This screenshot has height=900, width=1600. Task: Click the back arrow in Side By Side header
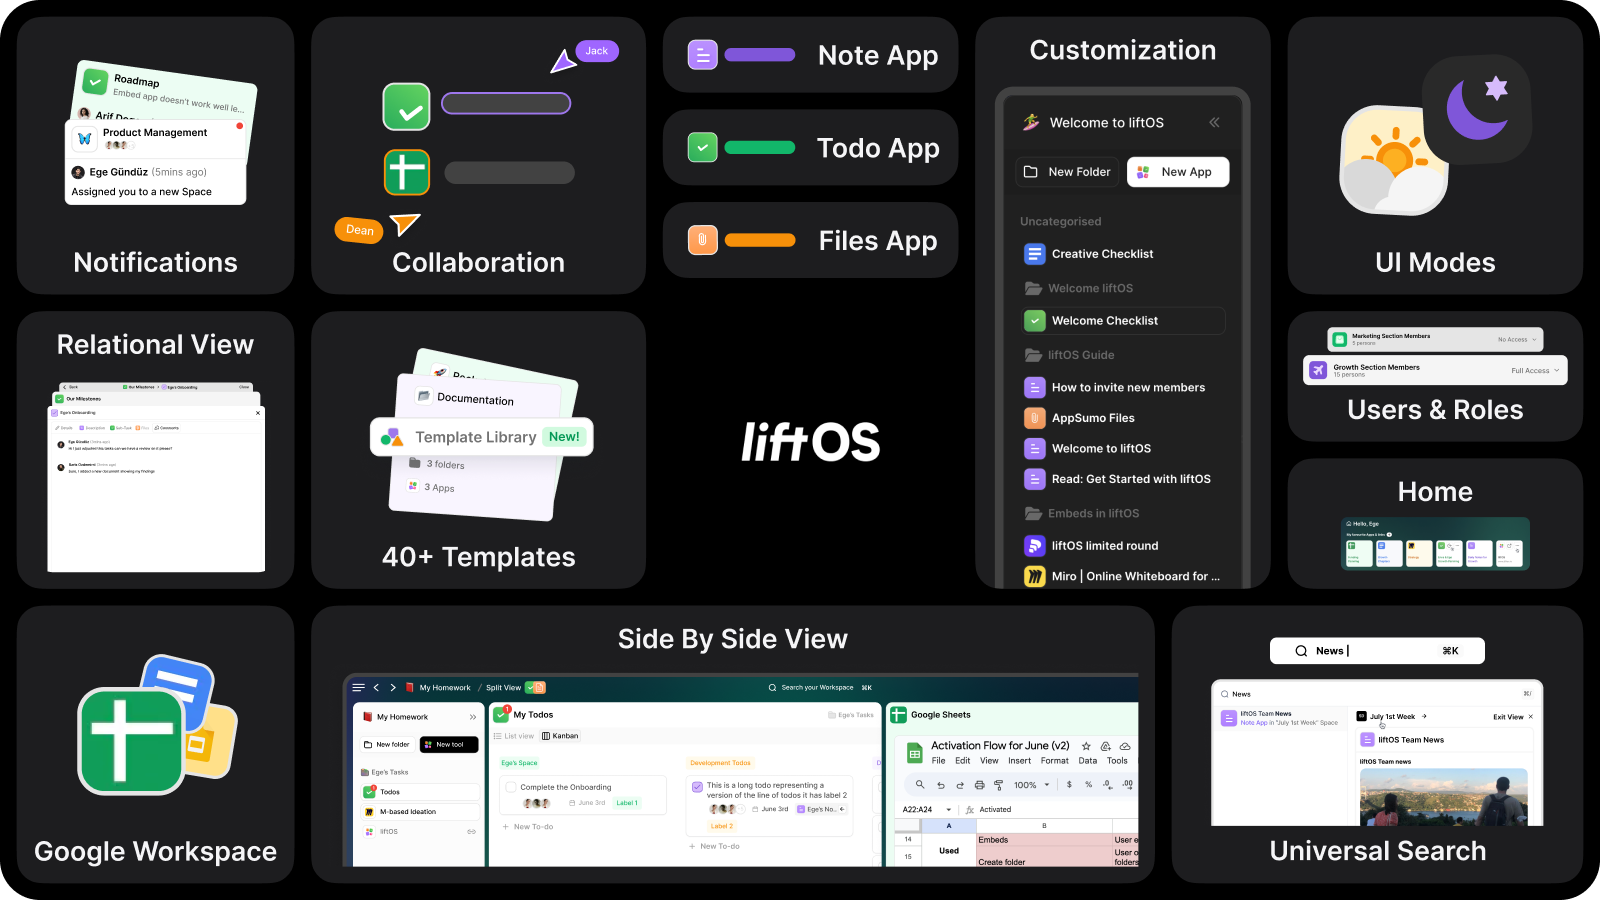click(x=376, y=688)
